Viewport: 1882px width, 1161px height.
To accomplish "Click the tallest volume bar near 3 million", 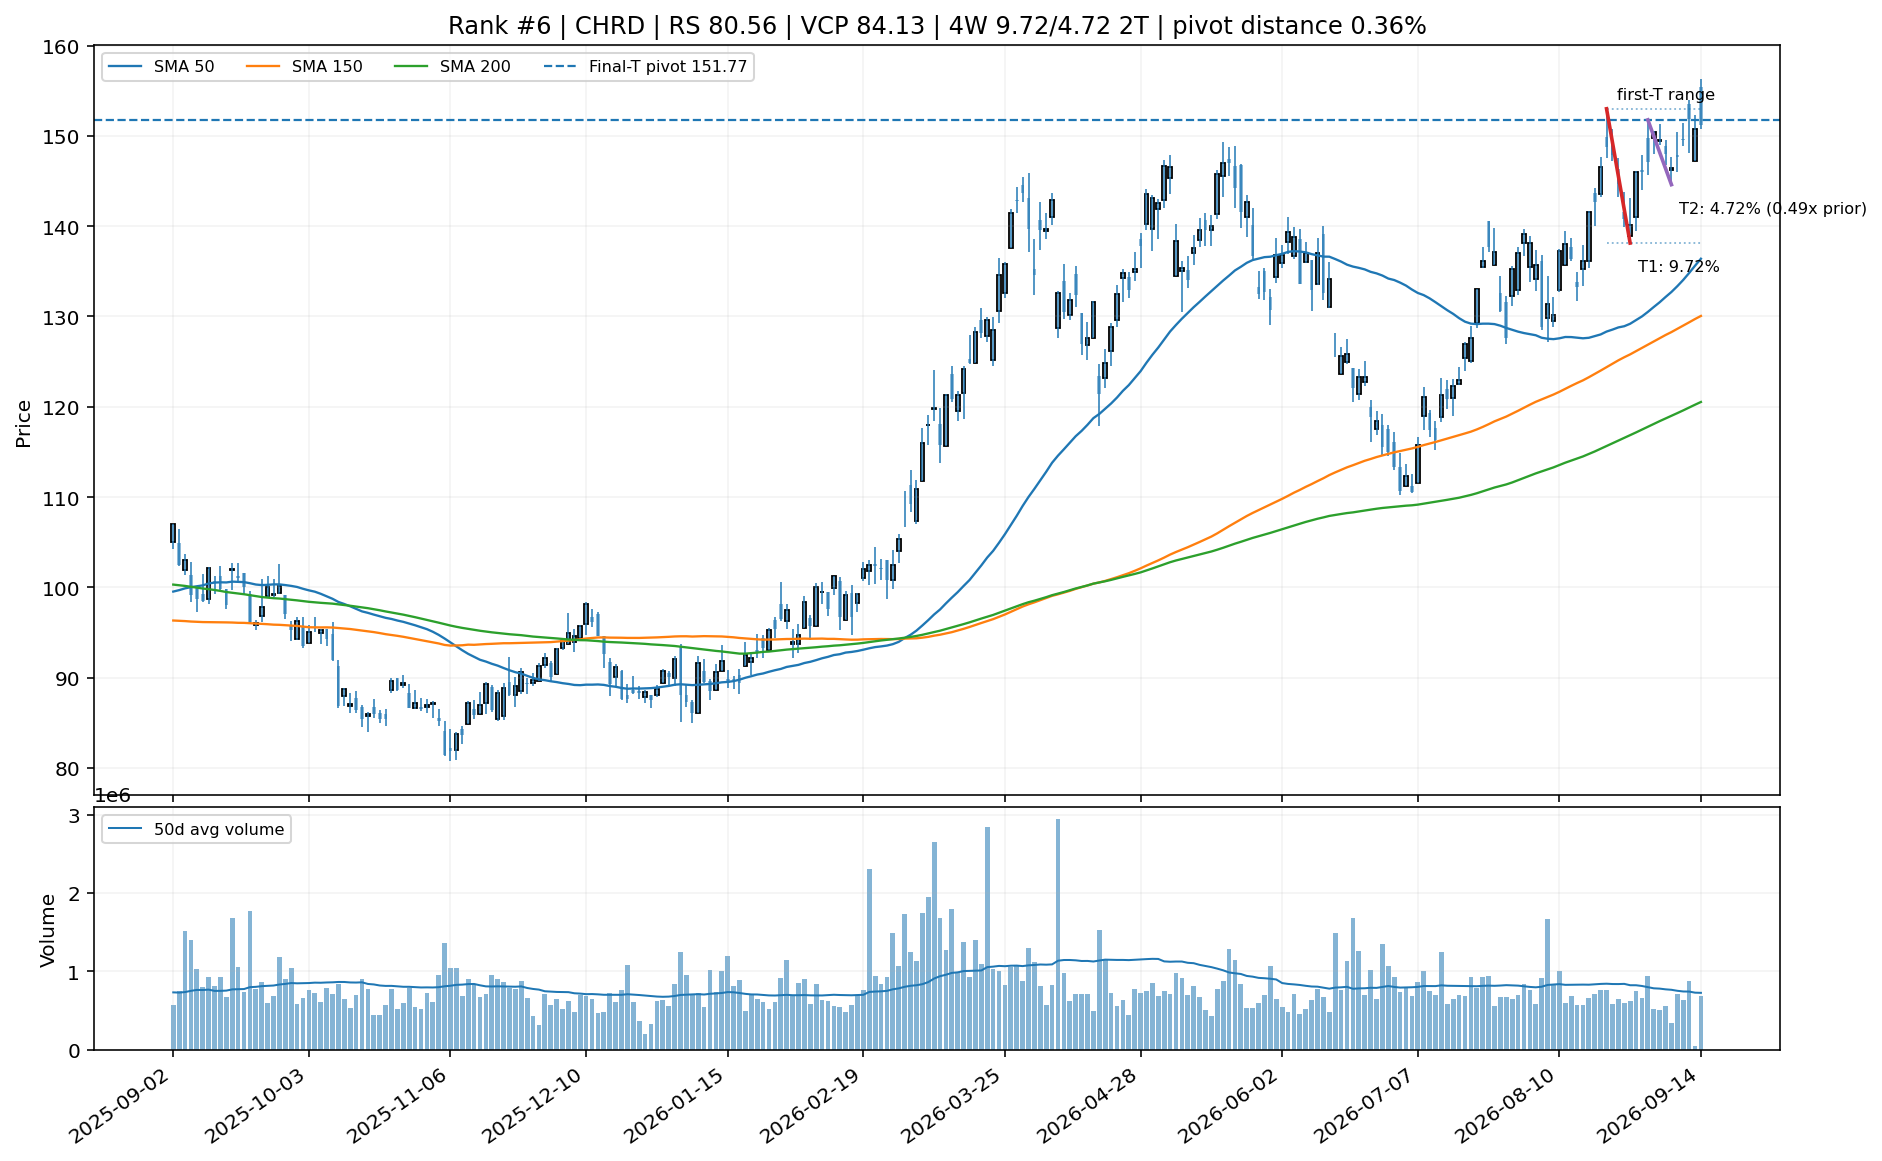I will point(1058,934).
